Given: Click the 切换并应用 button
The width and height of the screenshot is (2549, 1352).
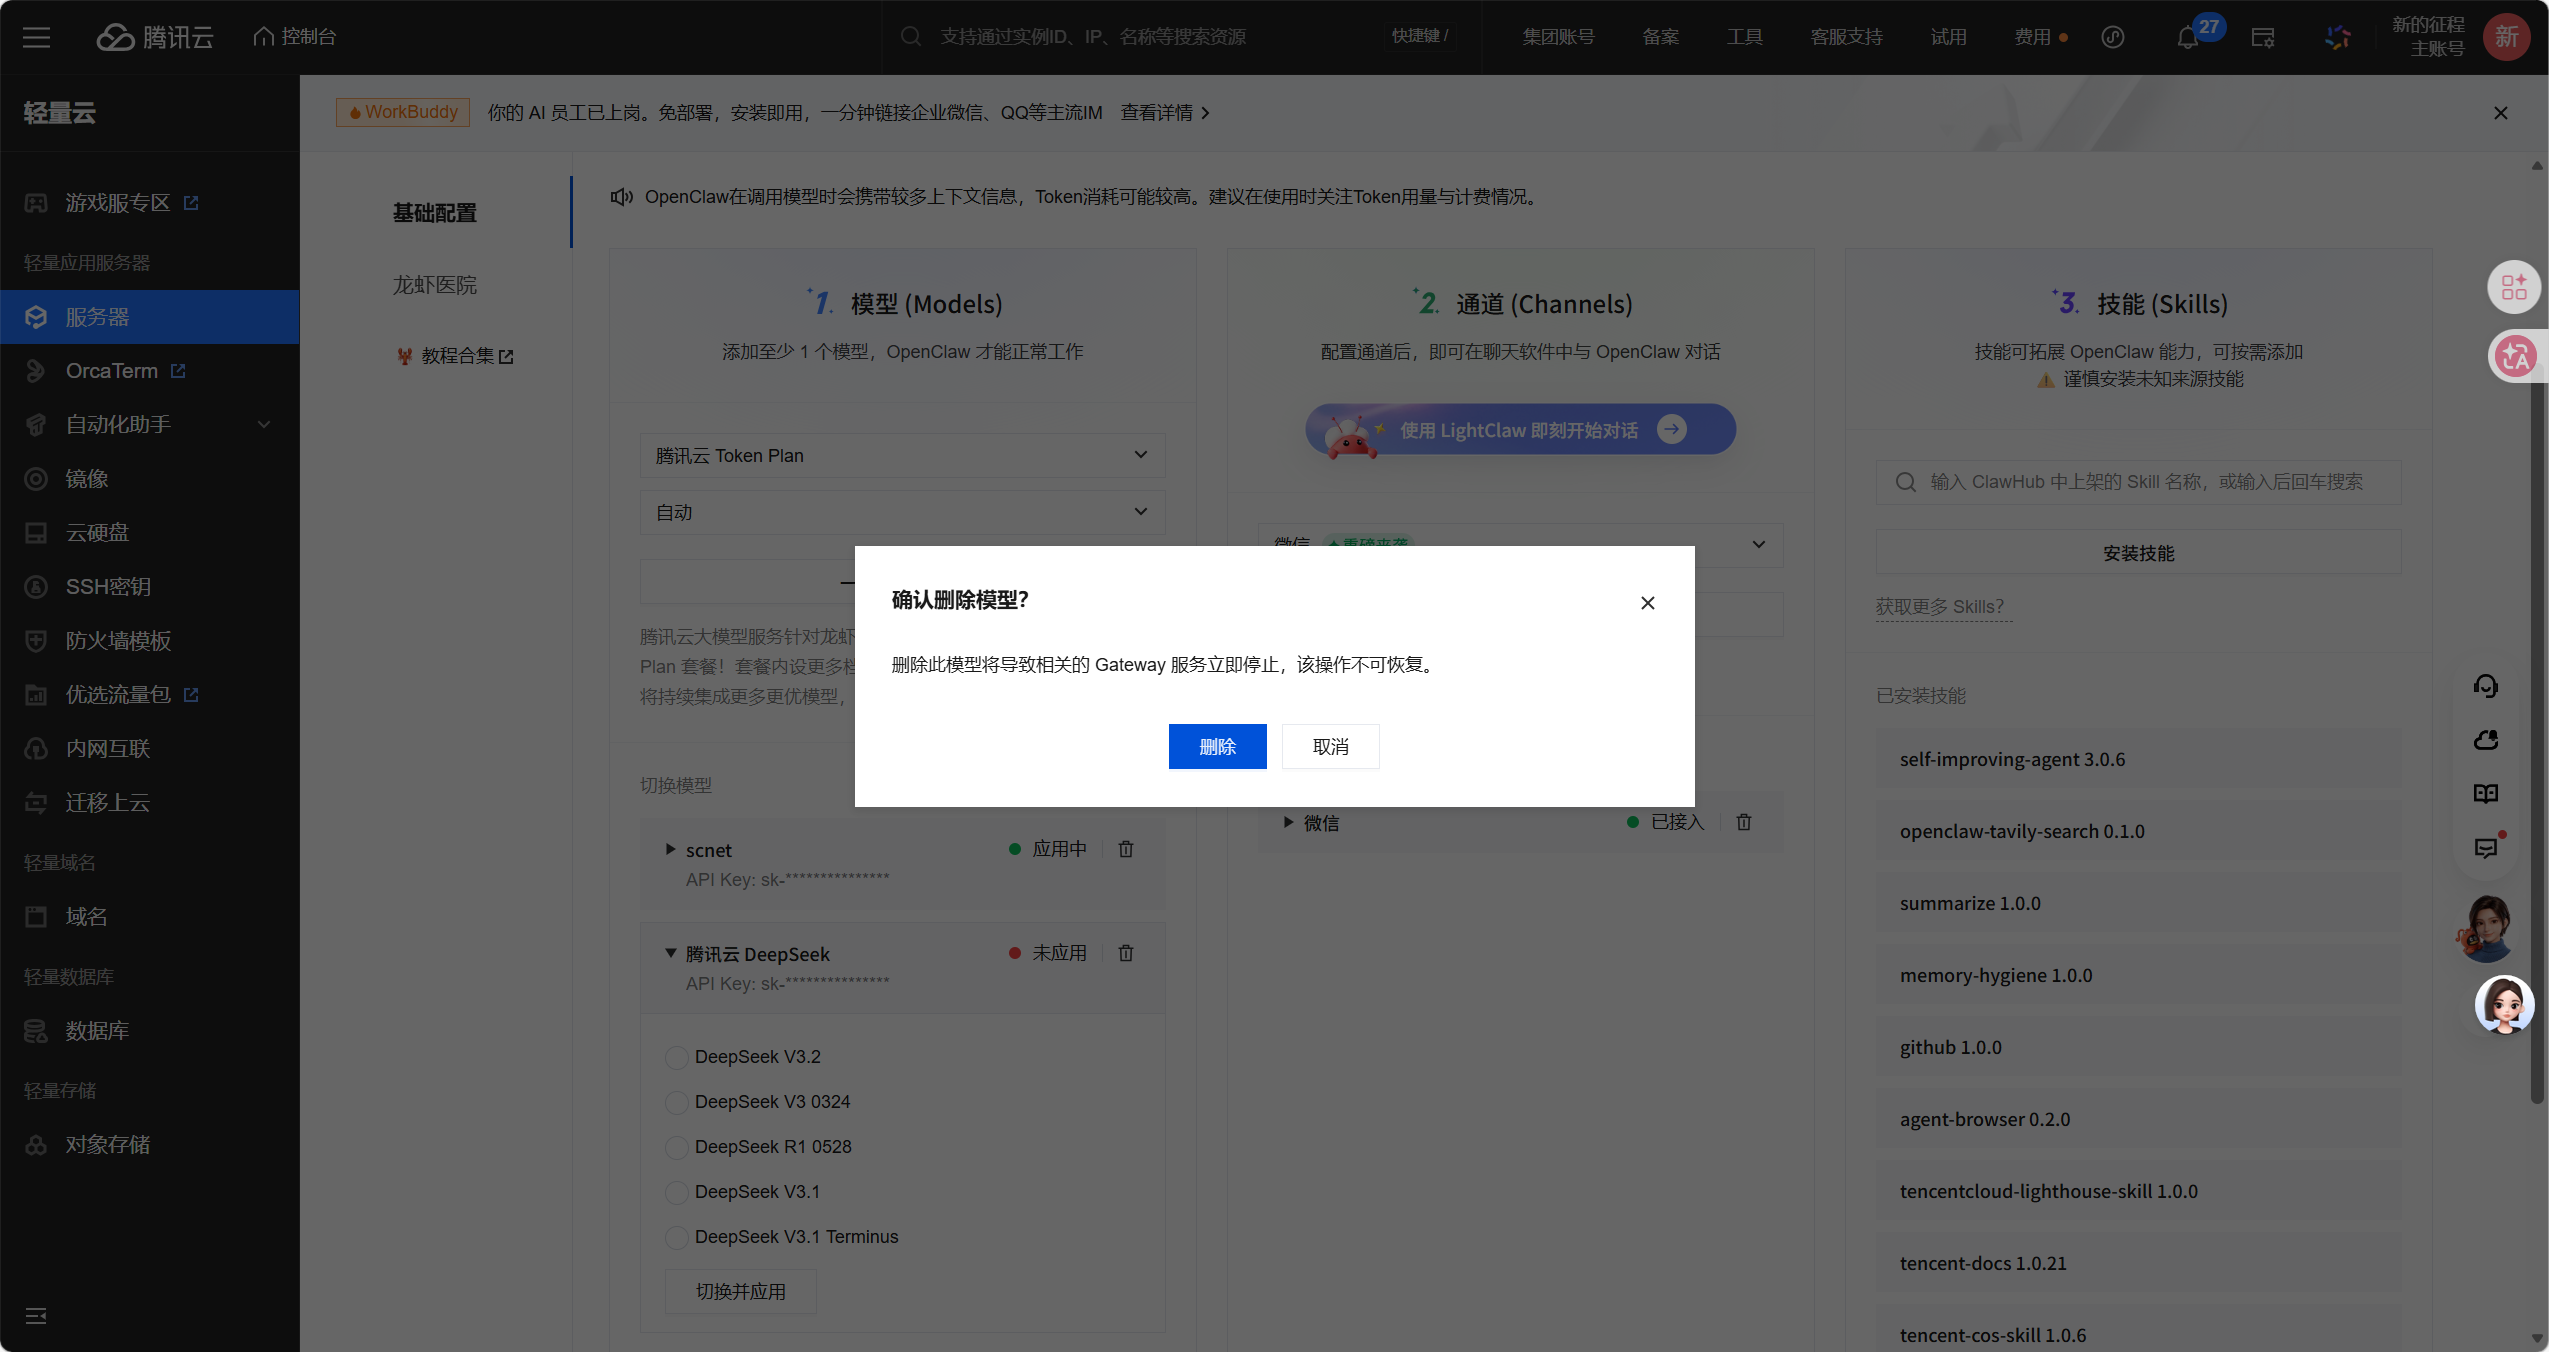Looking at the screenshot, I should pos(741,1291).
